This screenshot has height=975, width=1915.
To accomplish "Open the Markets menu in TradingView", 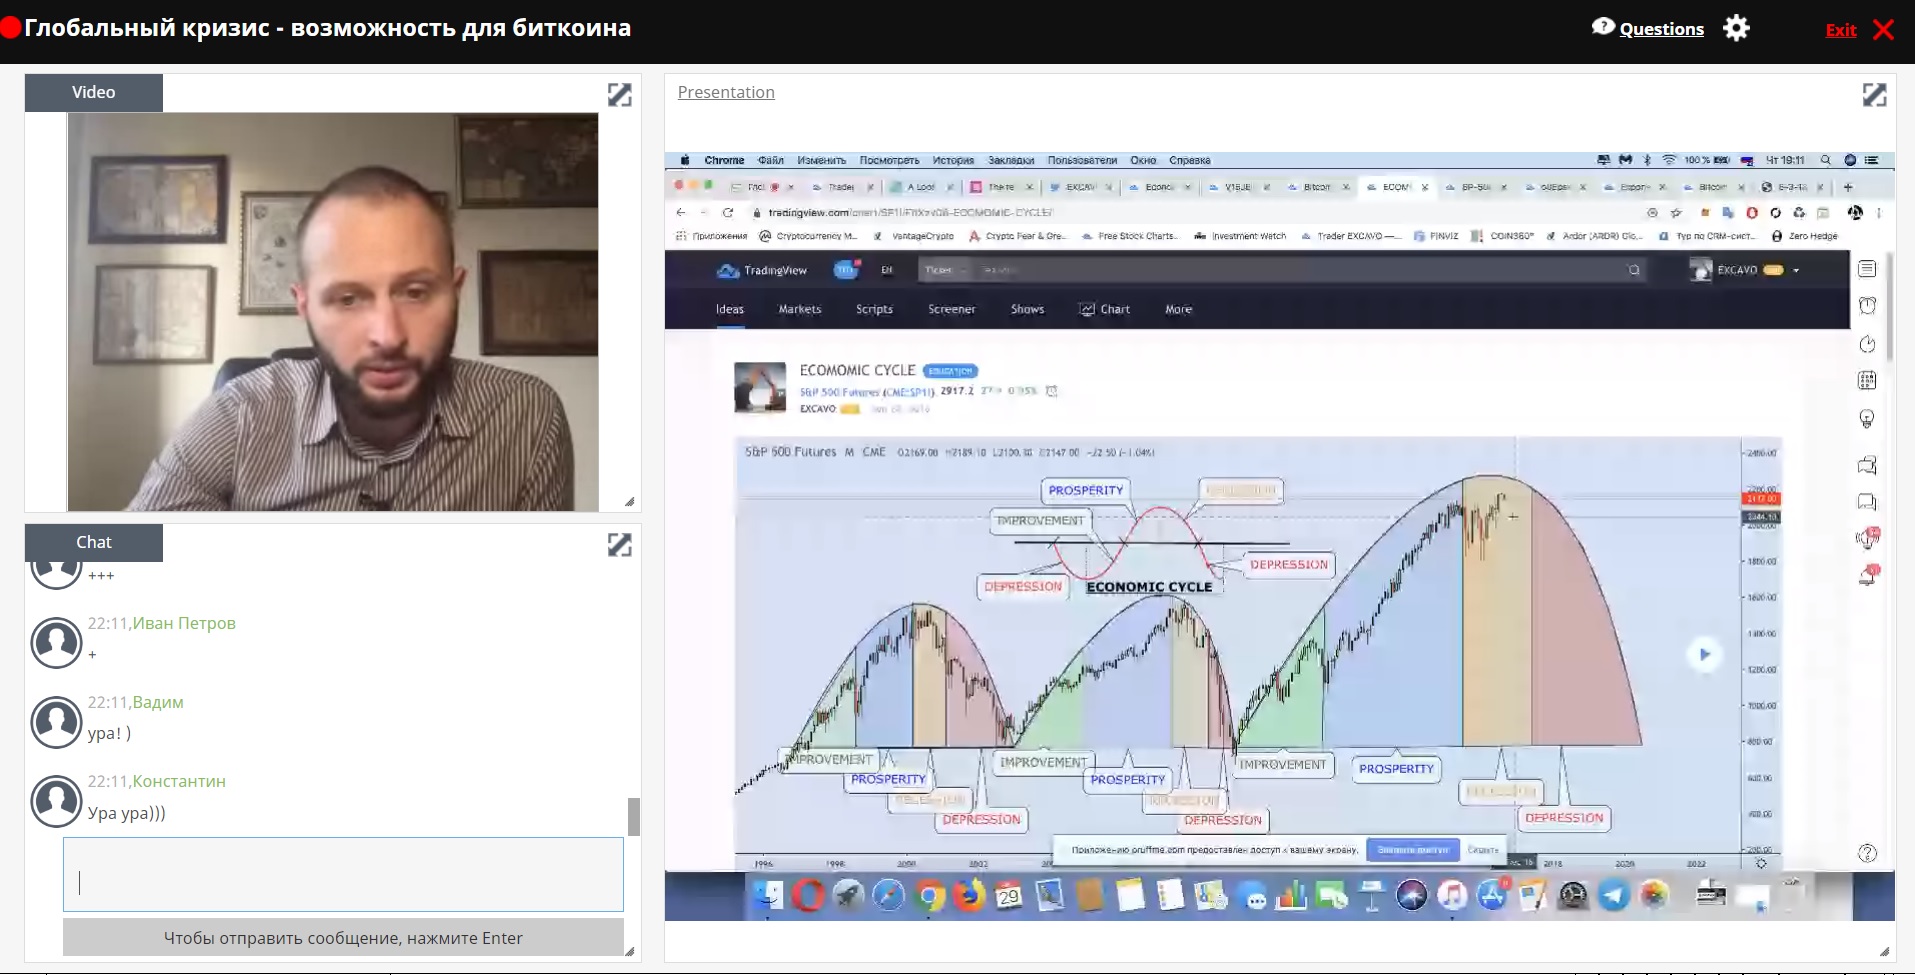I will 799,309.
